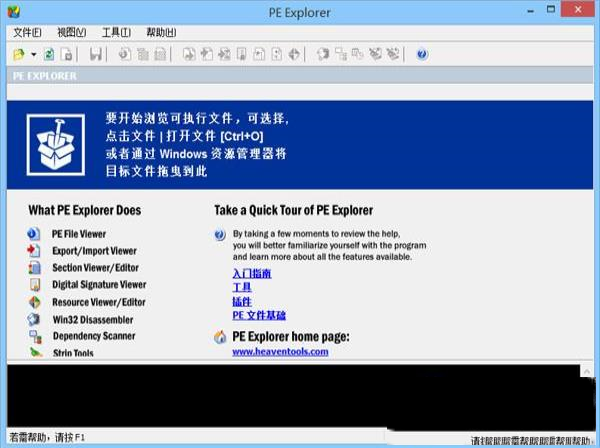600x448 pixels.
Task: Follow the 工具 link
Action: pos(242,287)
